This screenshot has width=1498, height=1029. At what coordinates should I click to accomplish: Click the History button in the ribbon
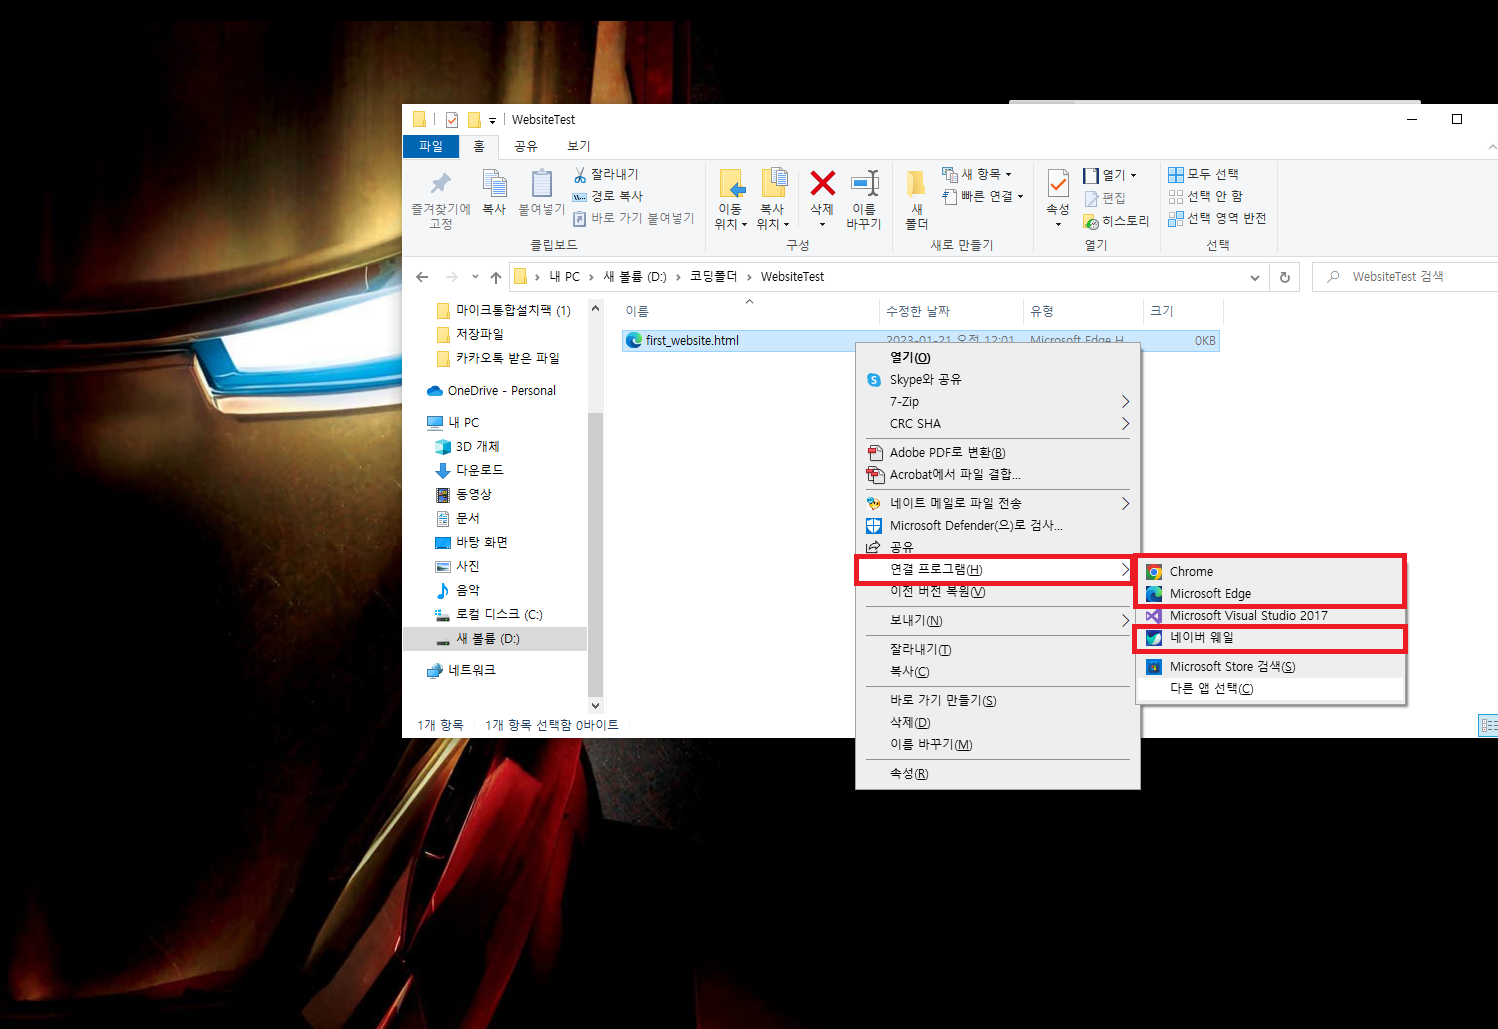[1116, 221]
